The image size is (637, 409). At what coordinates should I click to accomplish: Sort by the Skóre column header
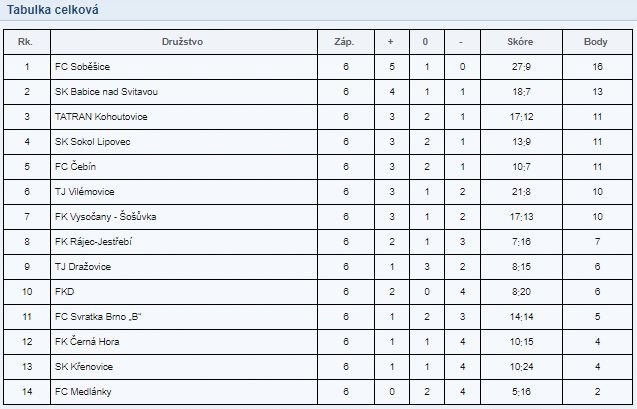point(520,42)
